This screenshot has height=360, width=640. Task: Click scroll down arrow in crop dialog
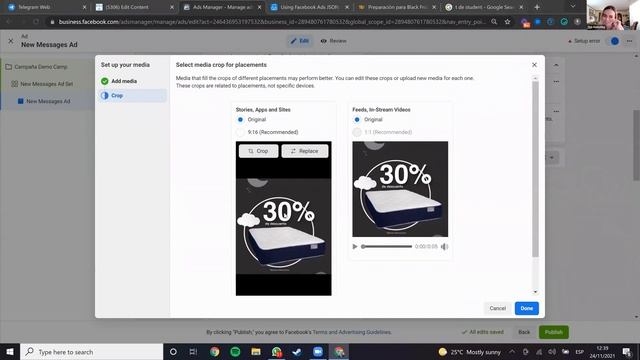pos(535,292)
